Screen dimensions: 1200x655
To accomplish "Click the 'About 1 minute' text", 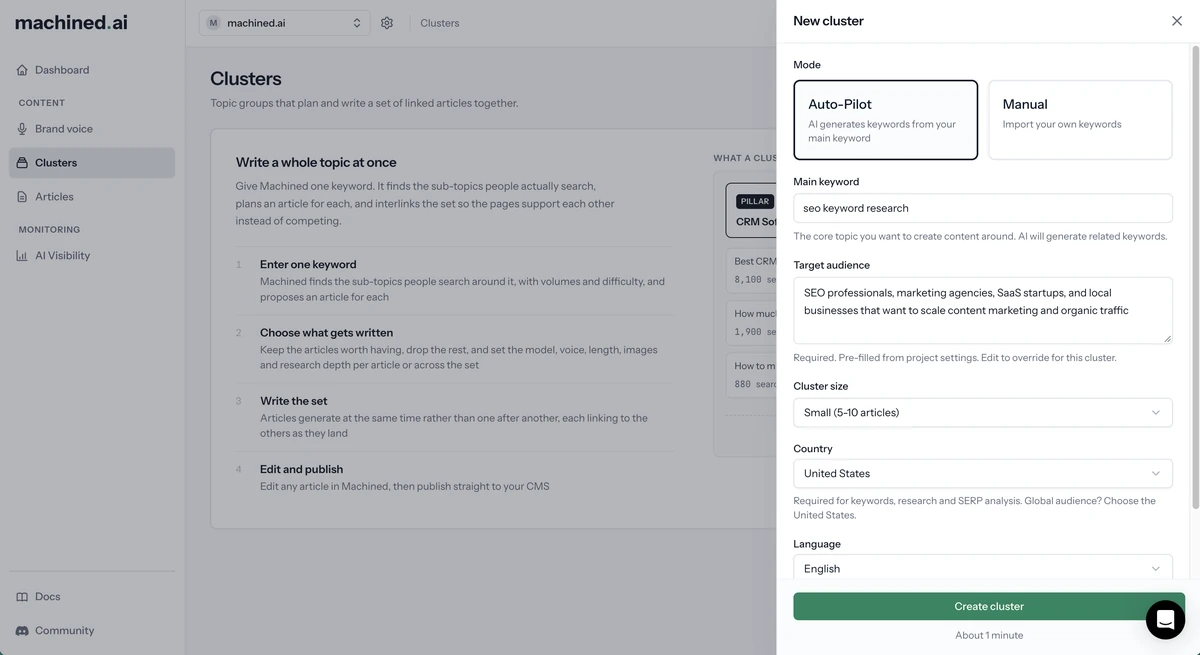I will point(989,635).
